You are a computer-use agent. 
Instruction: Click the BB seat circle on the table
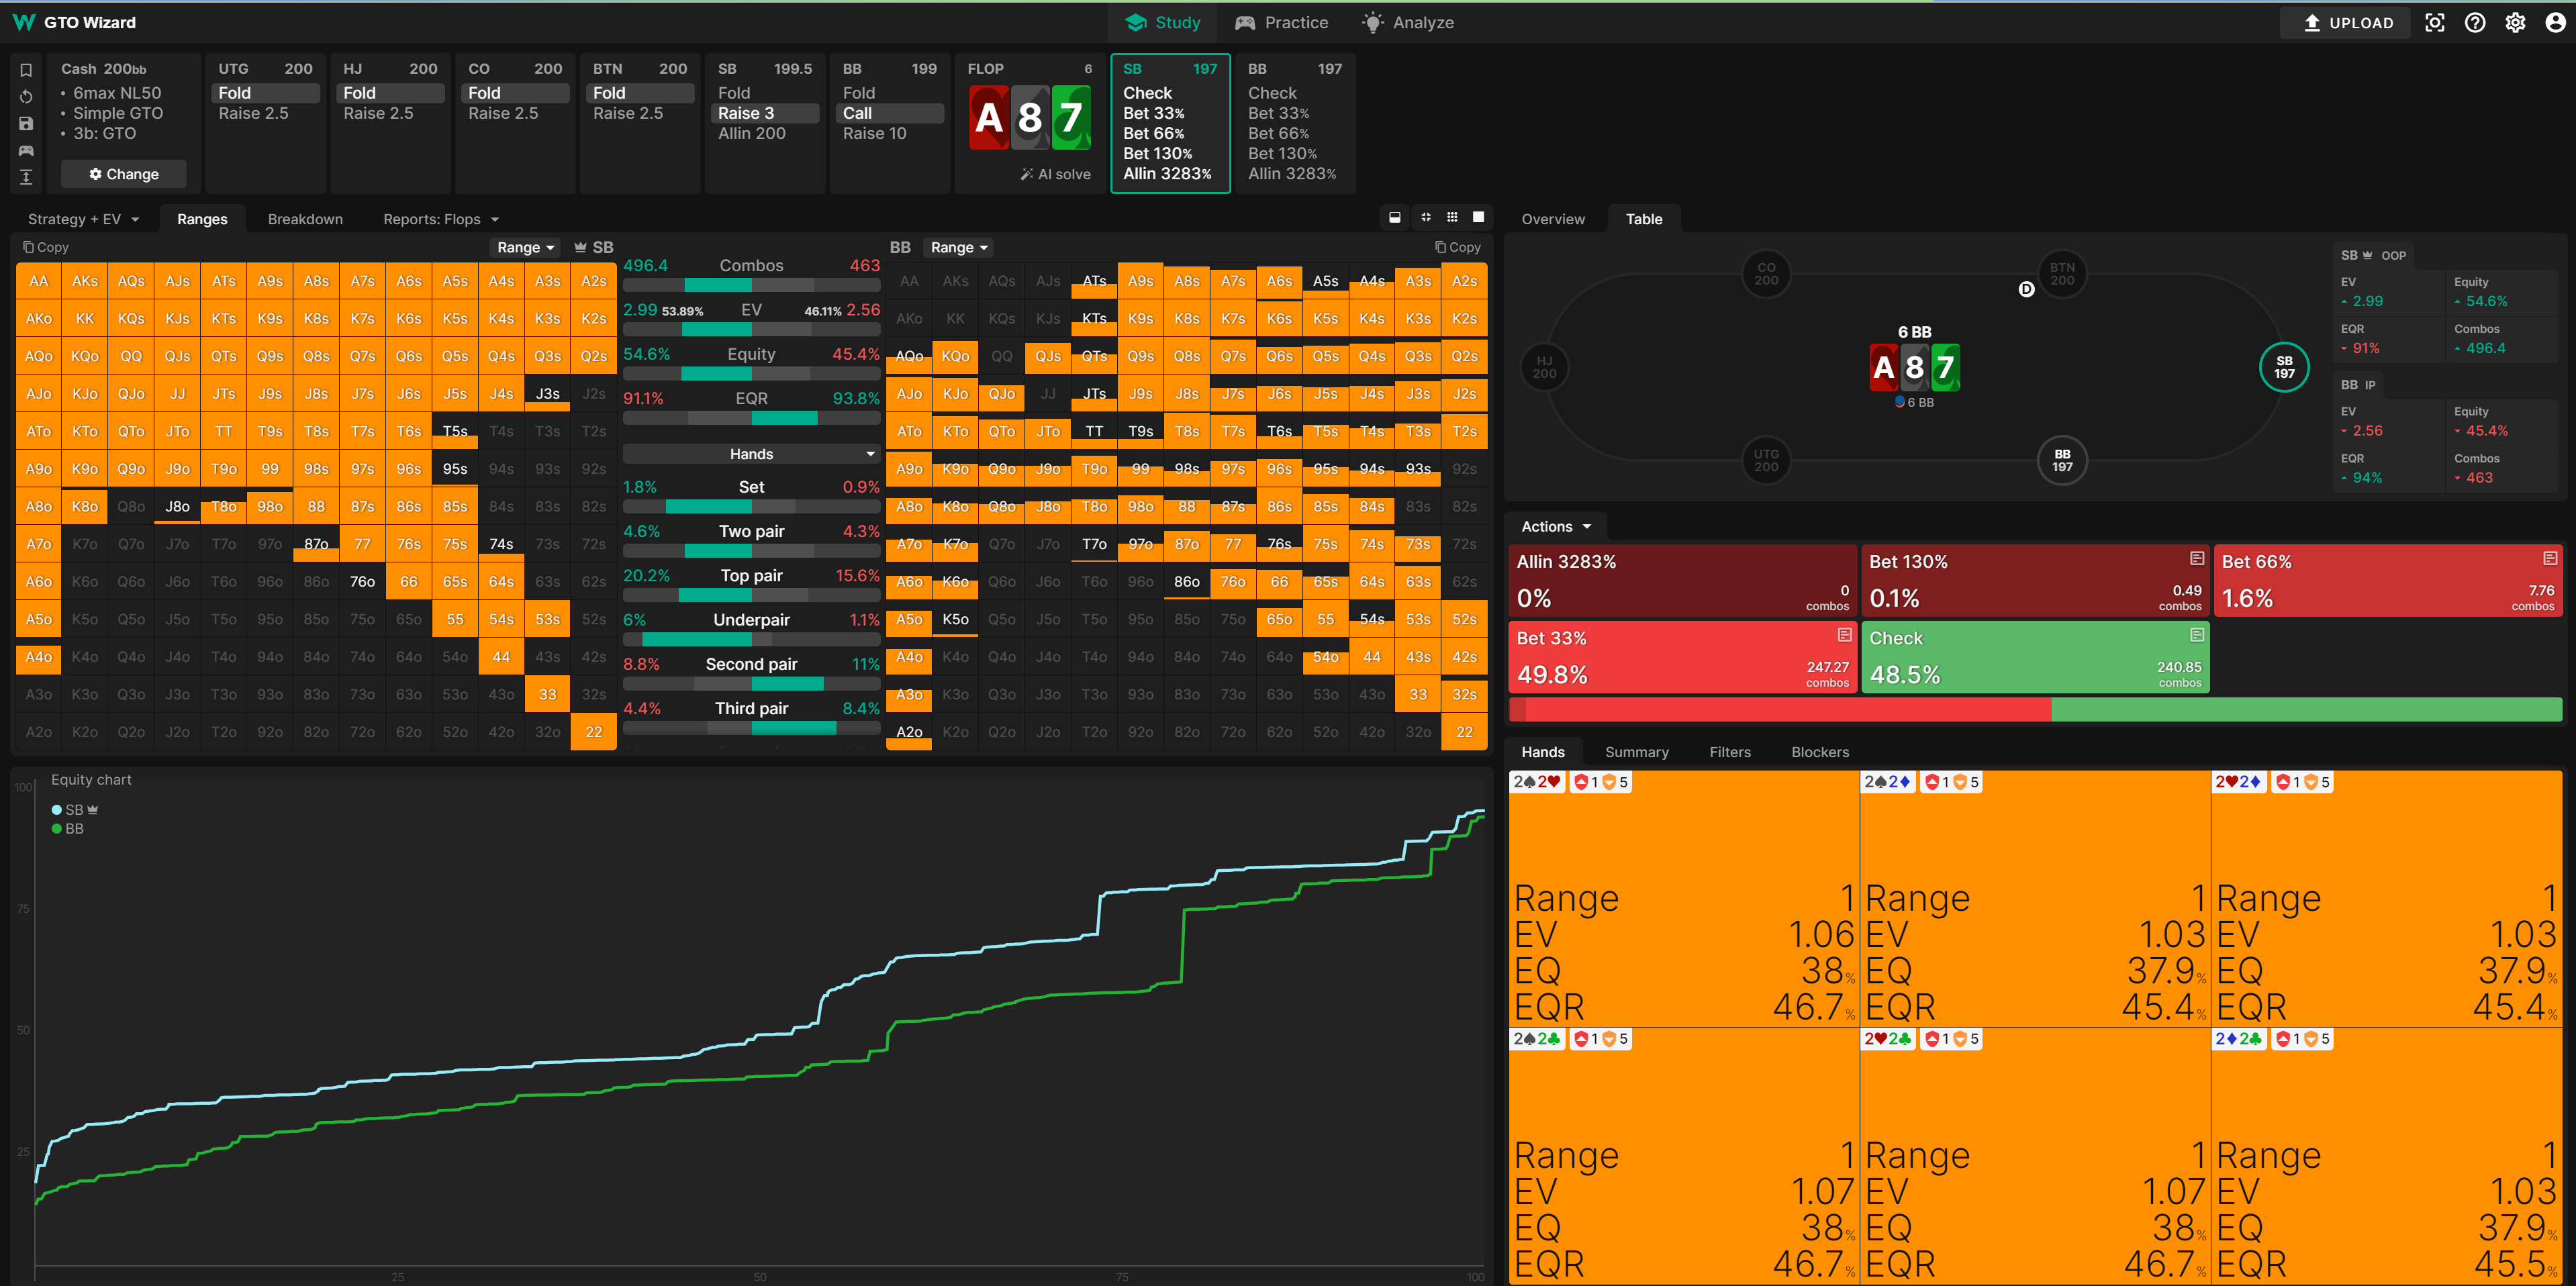(x=2062, y=460)
